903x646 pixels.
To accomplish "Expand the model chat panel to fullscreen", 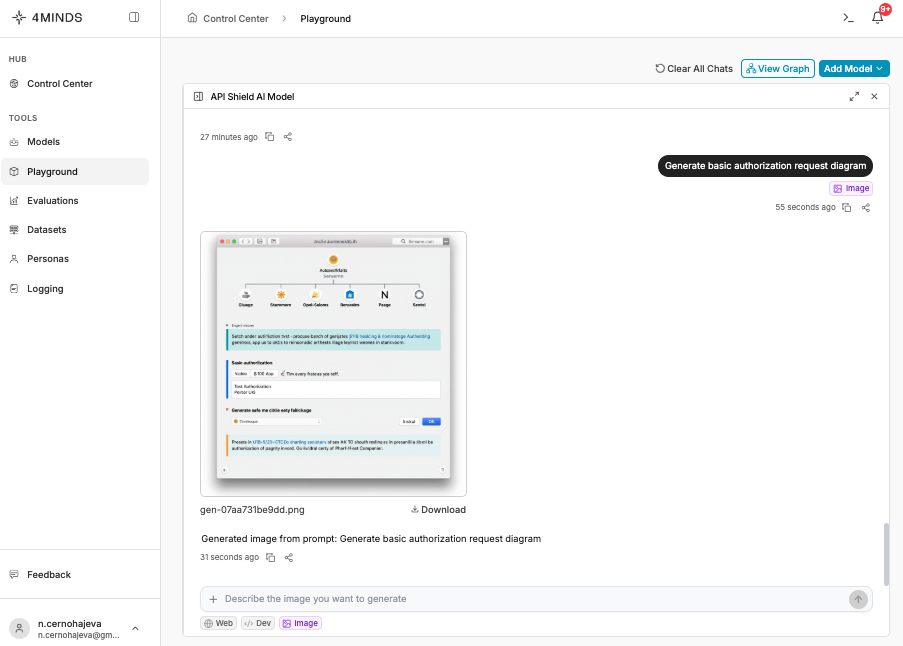I will tap(854, 97).
